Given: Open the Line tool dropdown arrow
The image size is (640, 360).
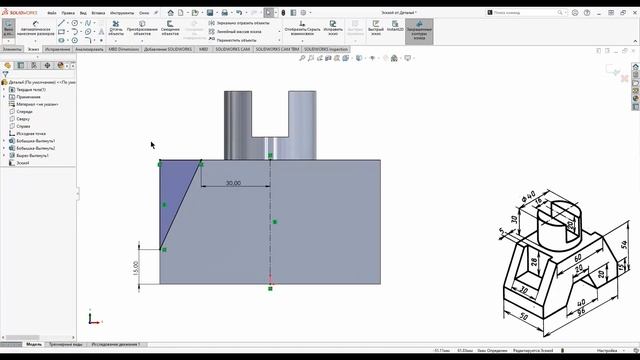Looking at the screenshot, I should [67, 23].
